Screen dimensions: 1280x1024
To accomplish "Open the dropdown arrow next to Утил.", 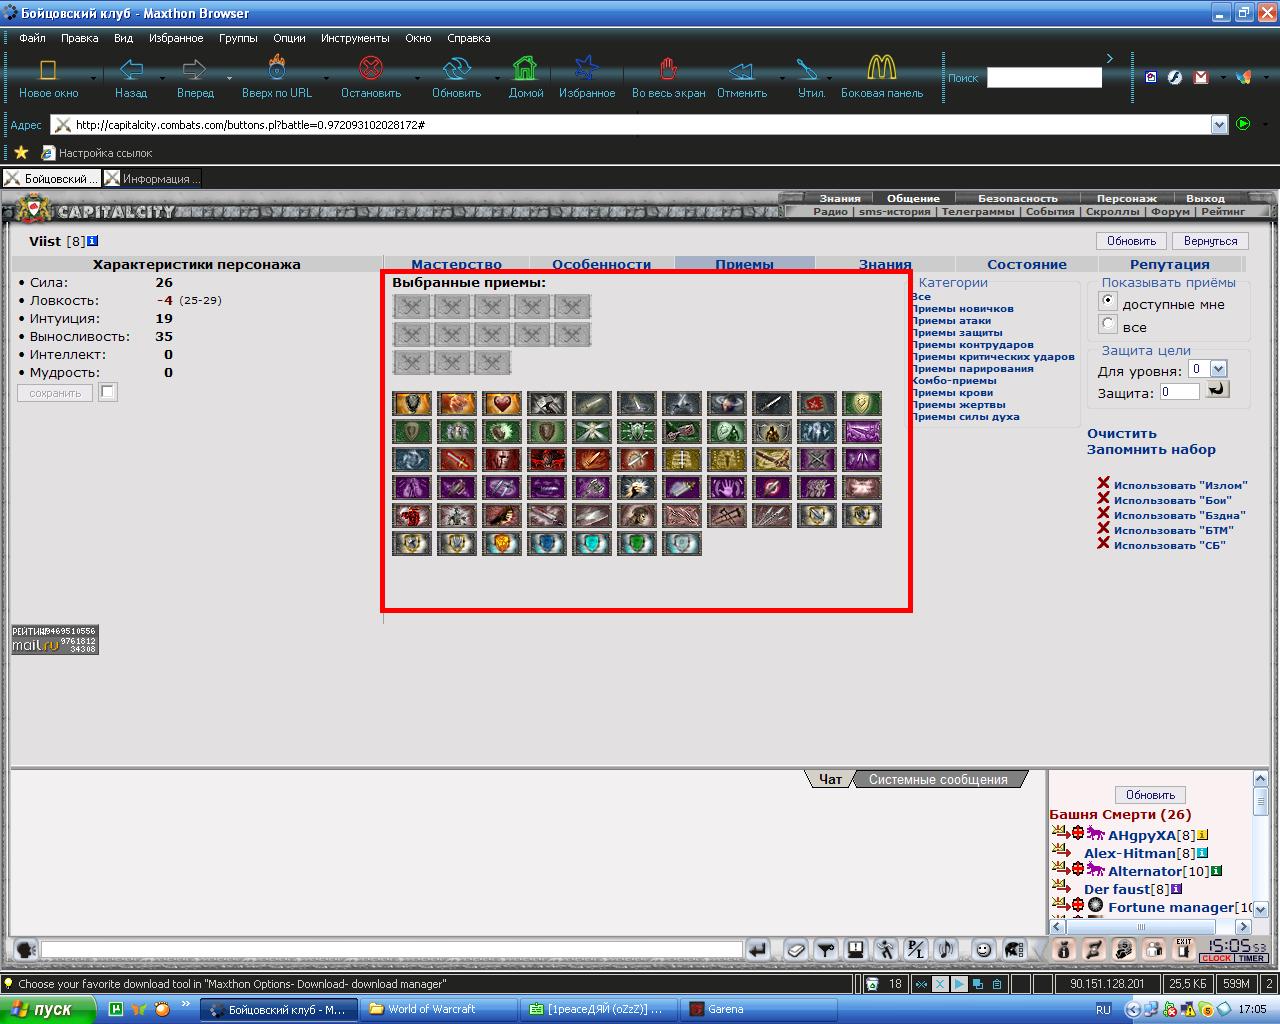I will point(829,78).
